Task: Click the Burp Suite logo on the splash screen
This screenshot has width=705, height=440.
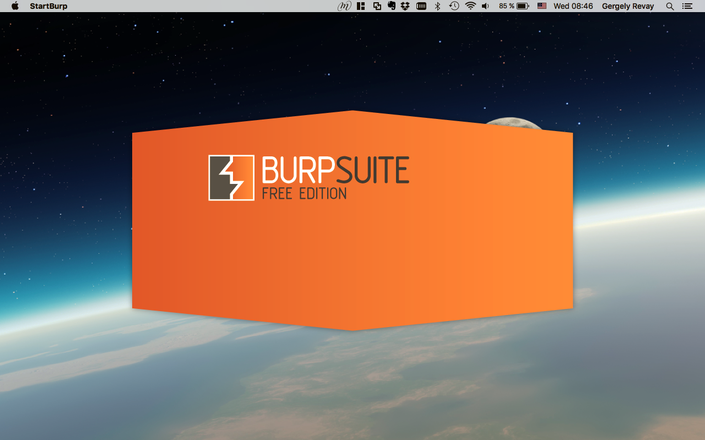Action: [x=308, y=178]
